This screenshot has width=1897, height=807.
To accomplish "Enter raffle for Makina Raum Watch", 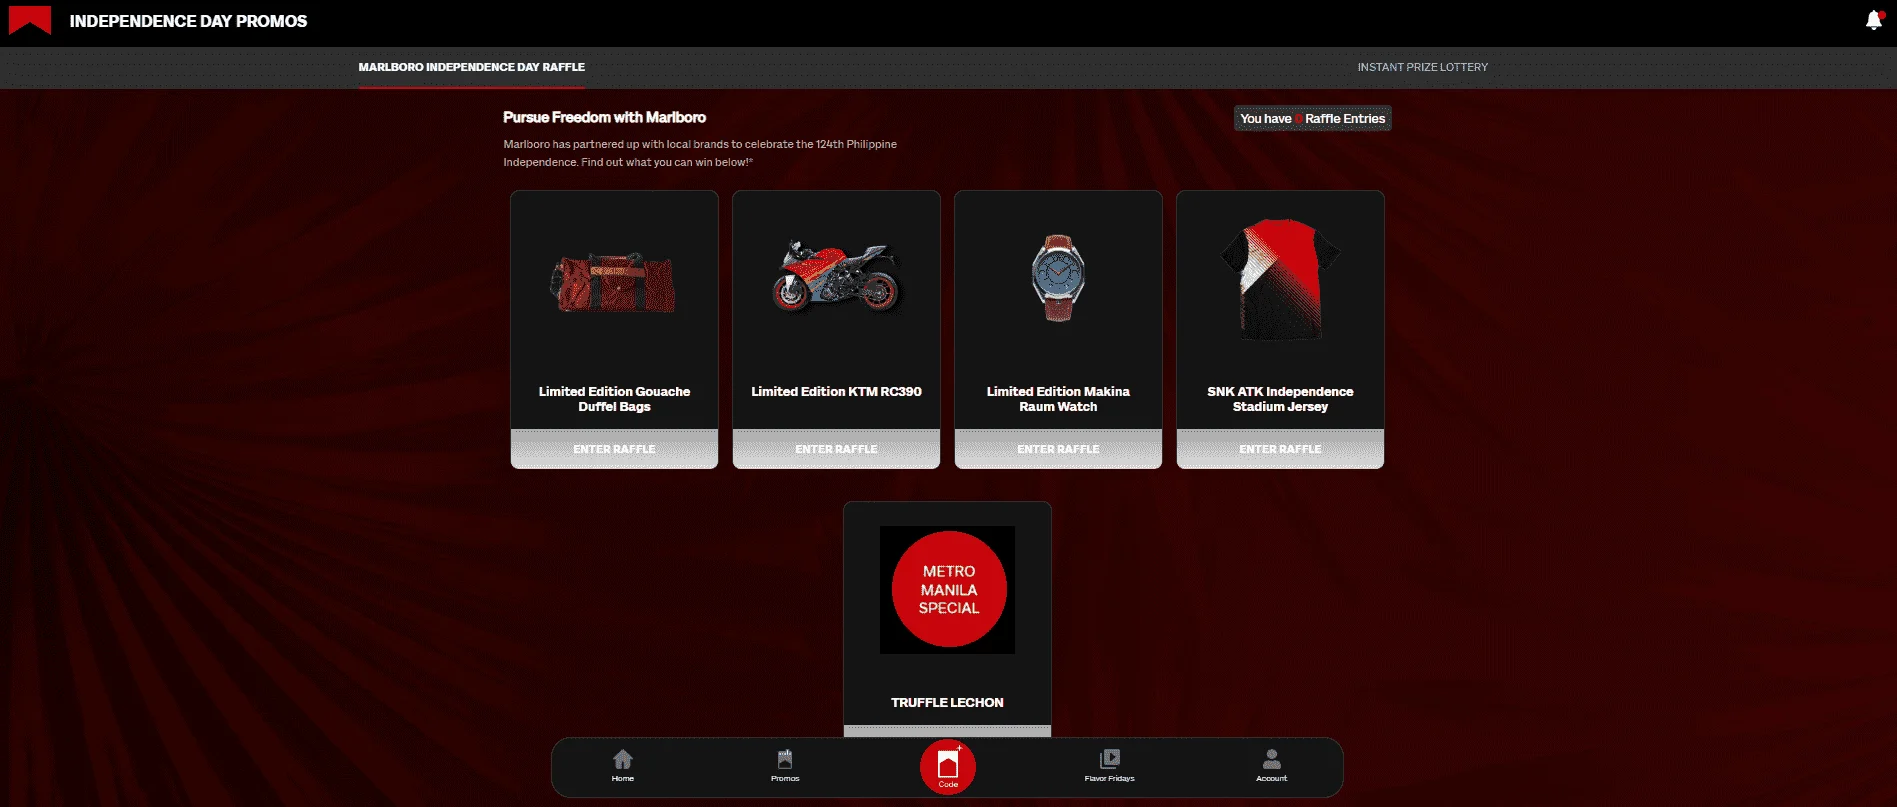I will point(1058,449).
